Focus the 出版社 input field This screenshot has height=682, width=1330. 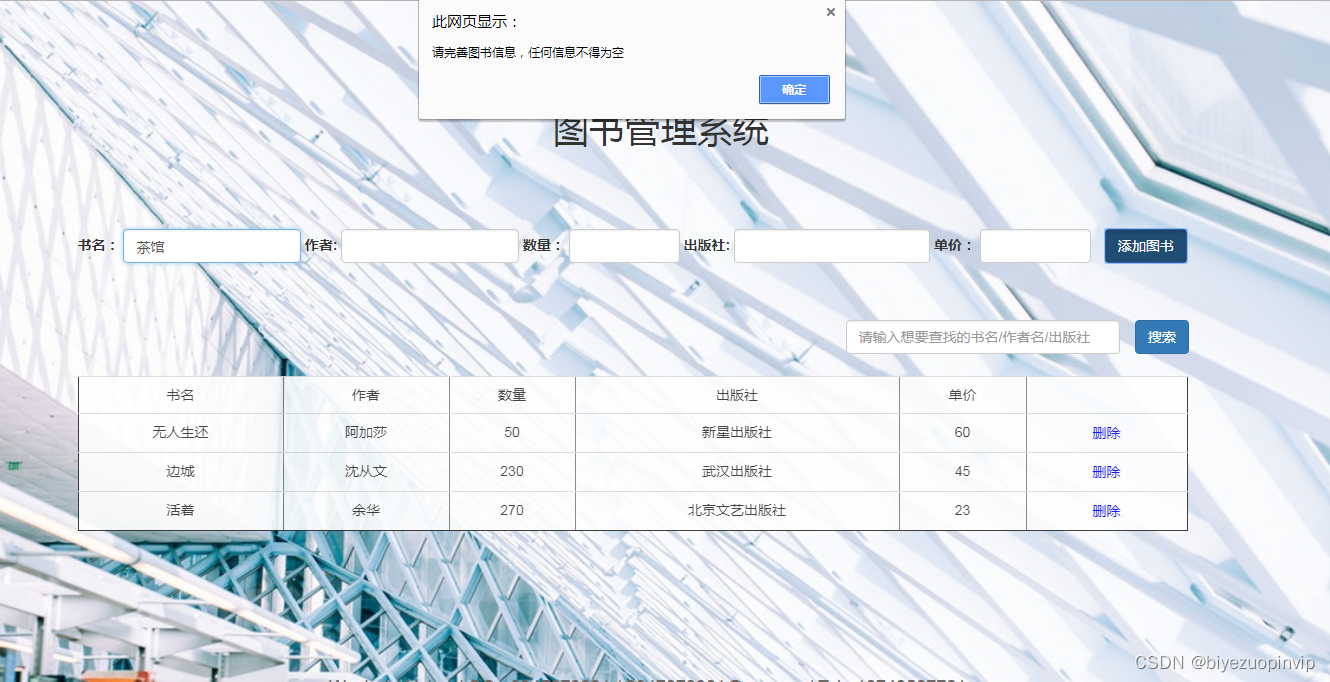point(832,246)
